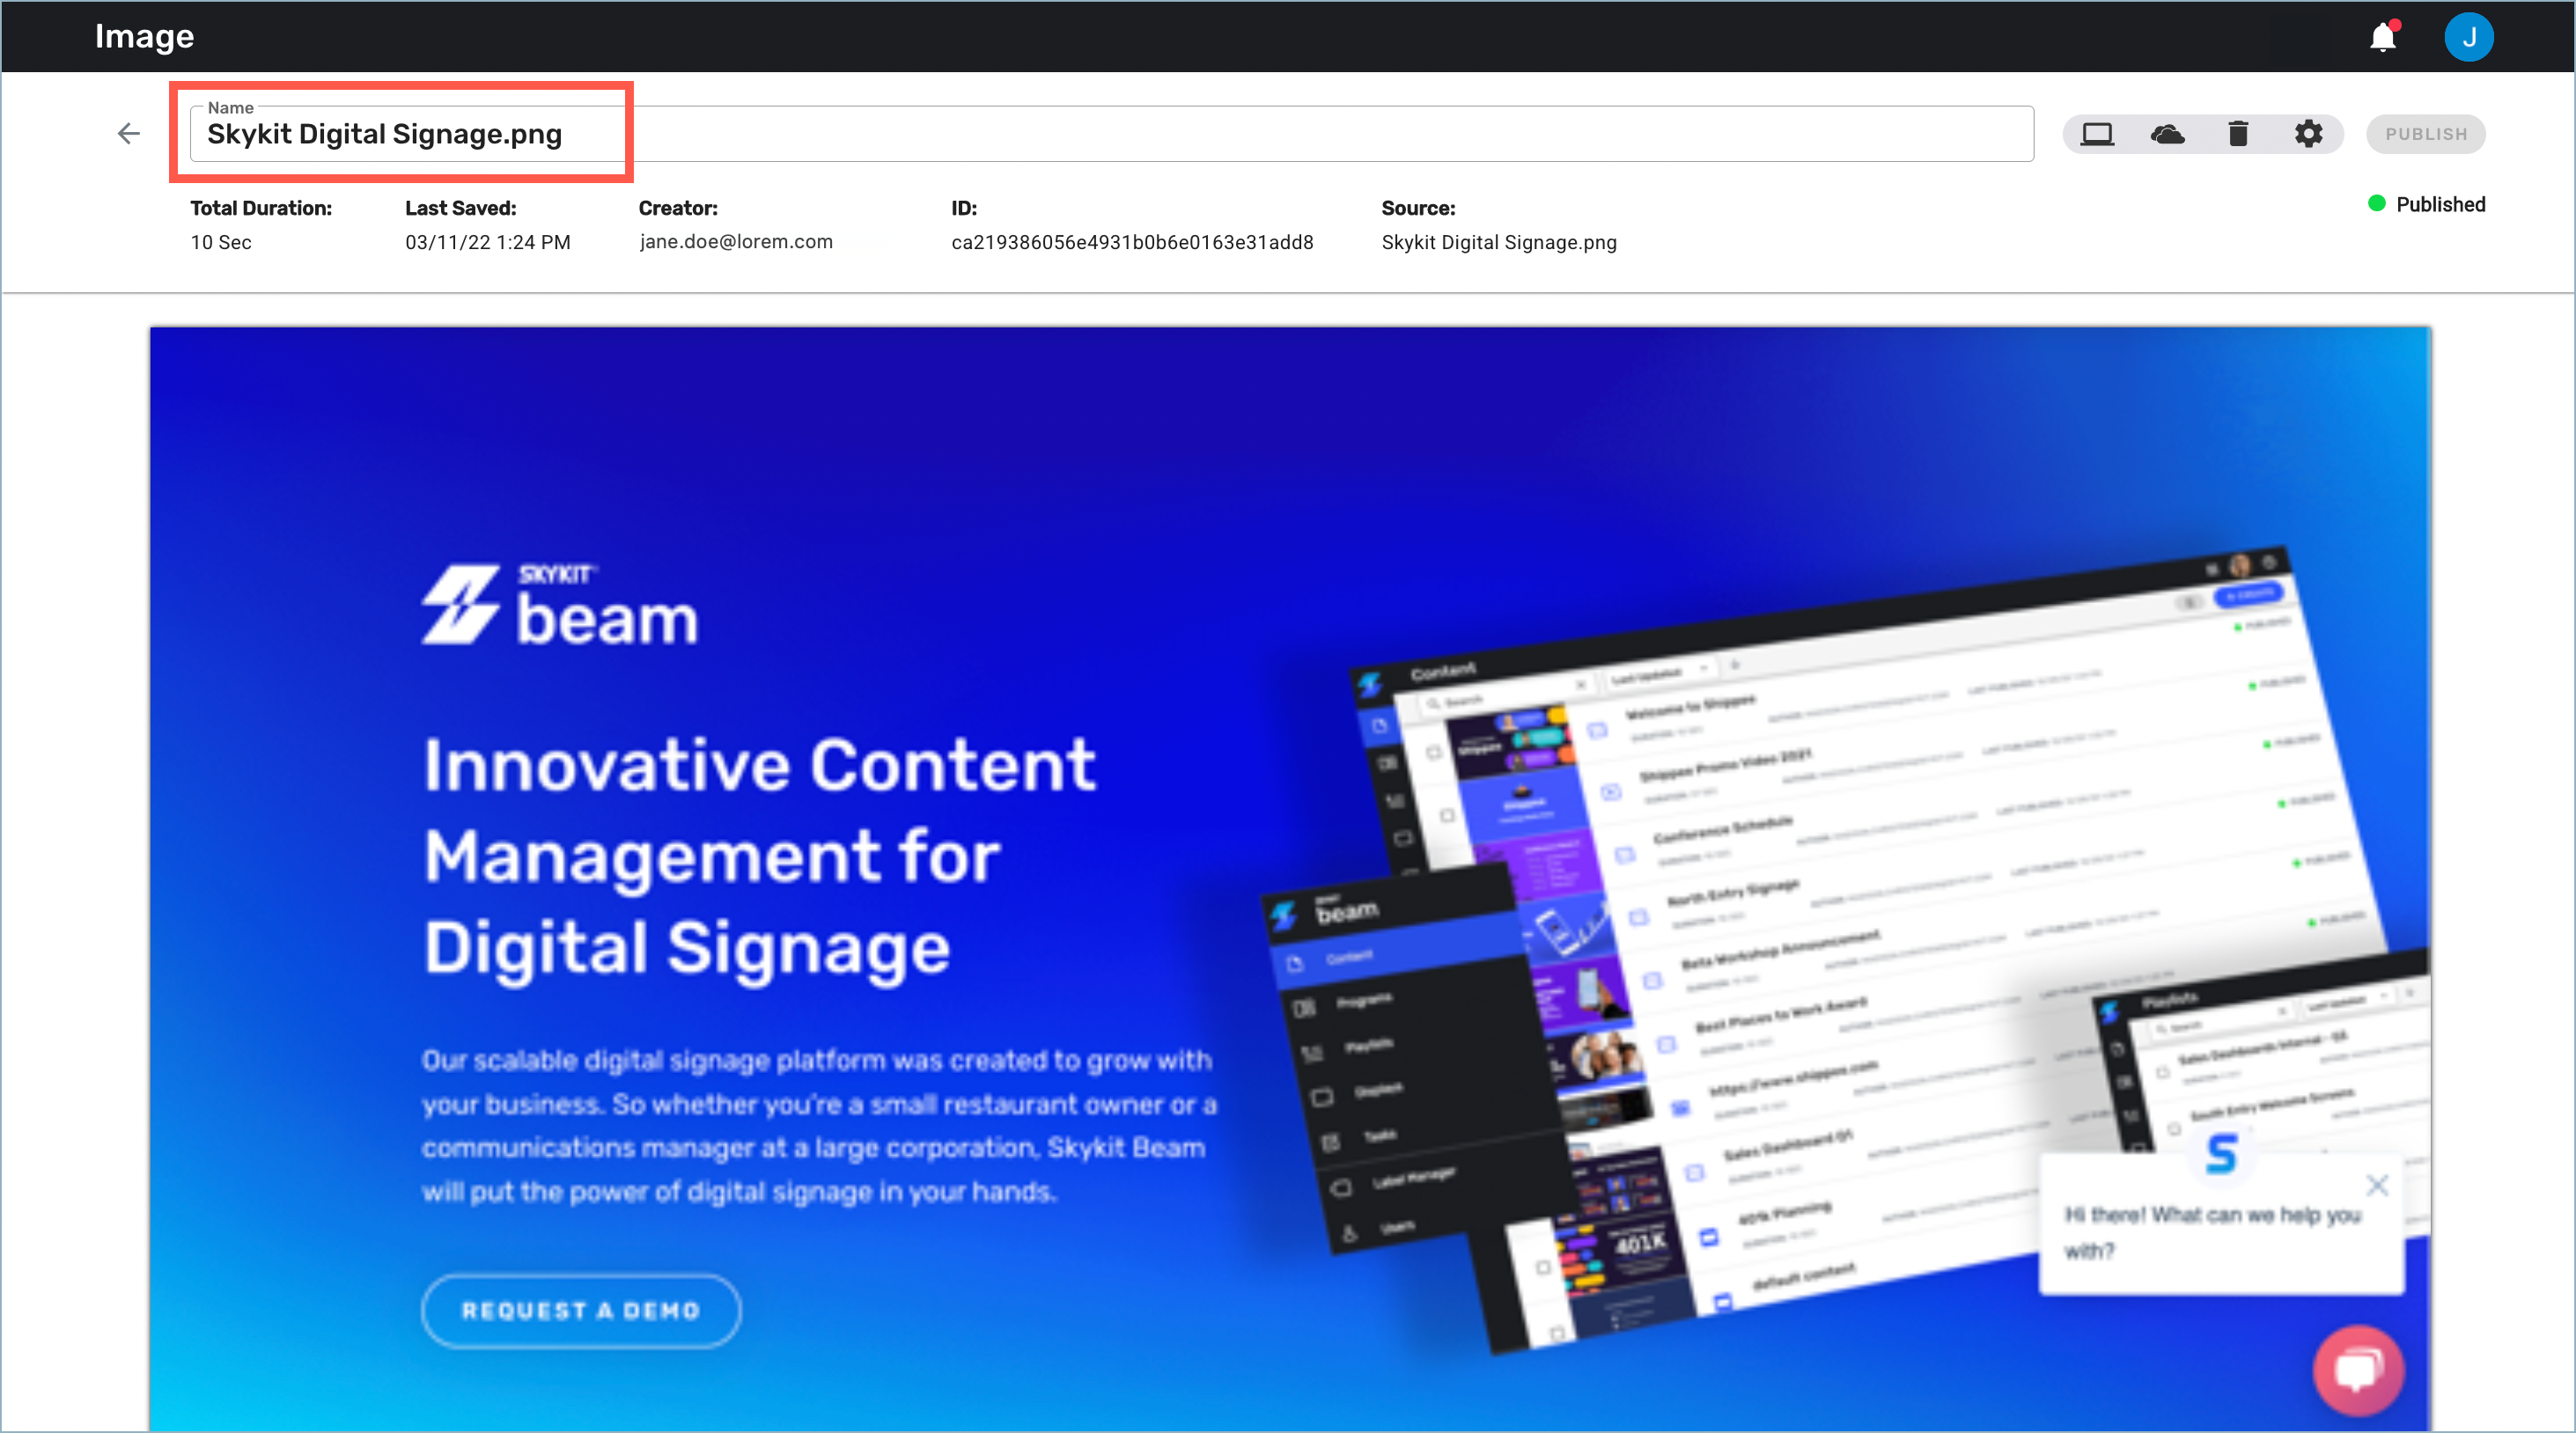Click REQUEST A DEMO button in image
The image size is (2576, 1433).
point(578,1310)
